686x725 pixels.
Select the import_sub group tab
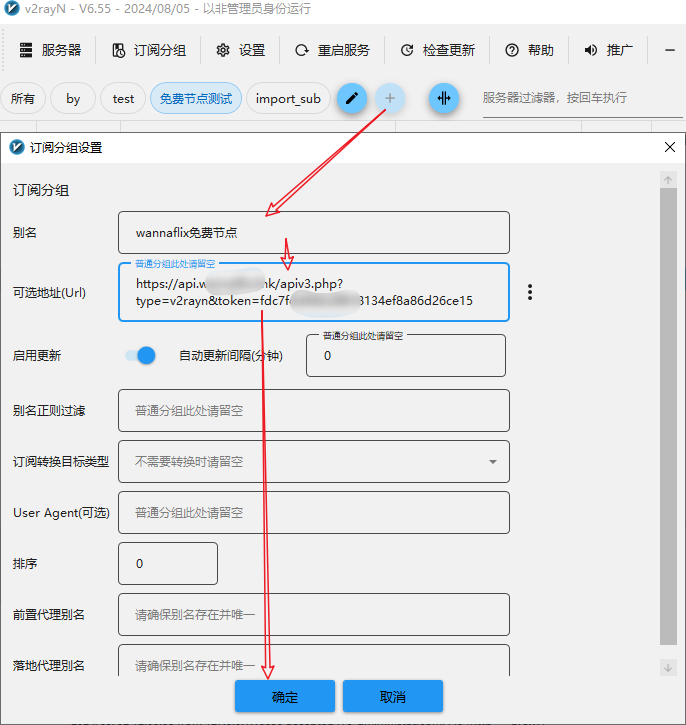(x=288, y=98)
